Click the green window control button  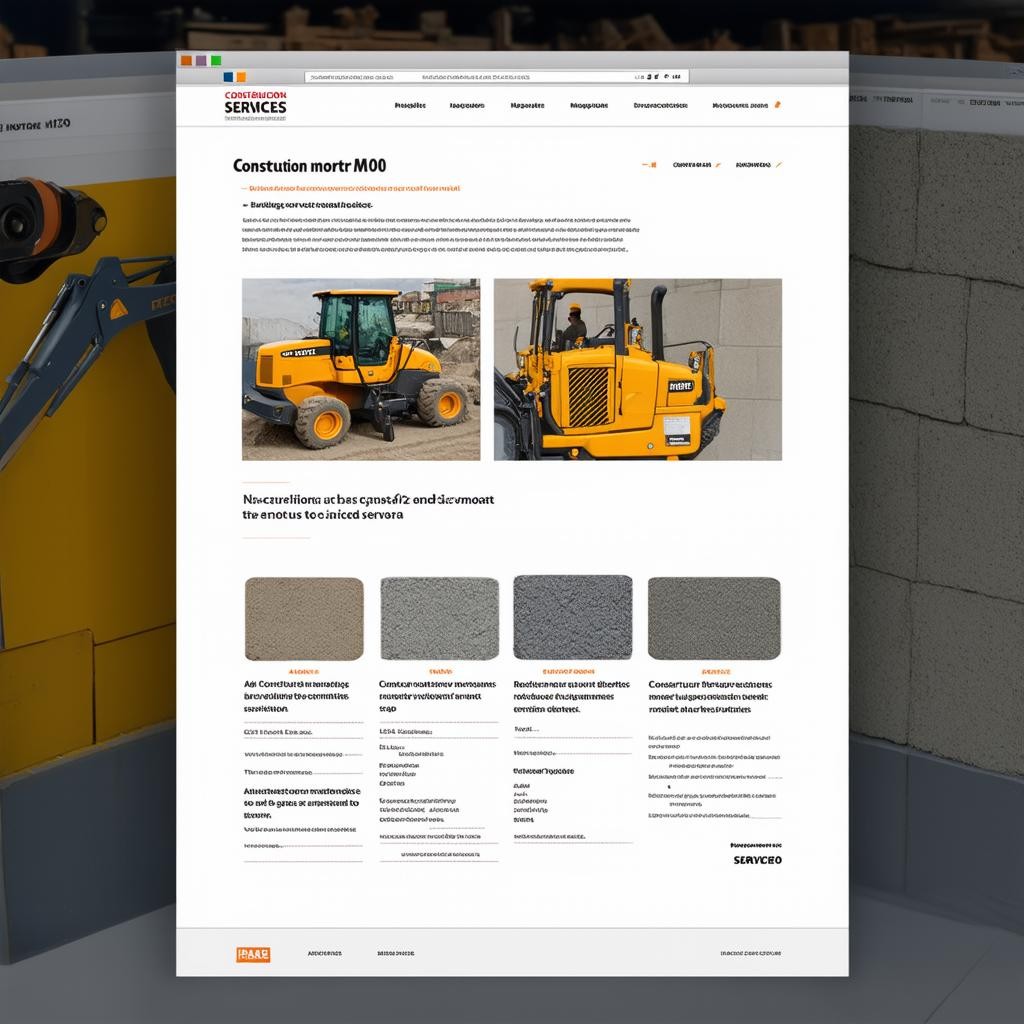point(216,60)
